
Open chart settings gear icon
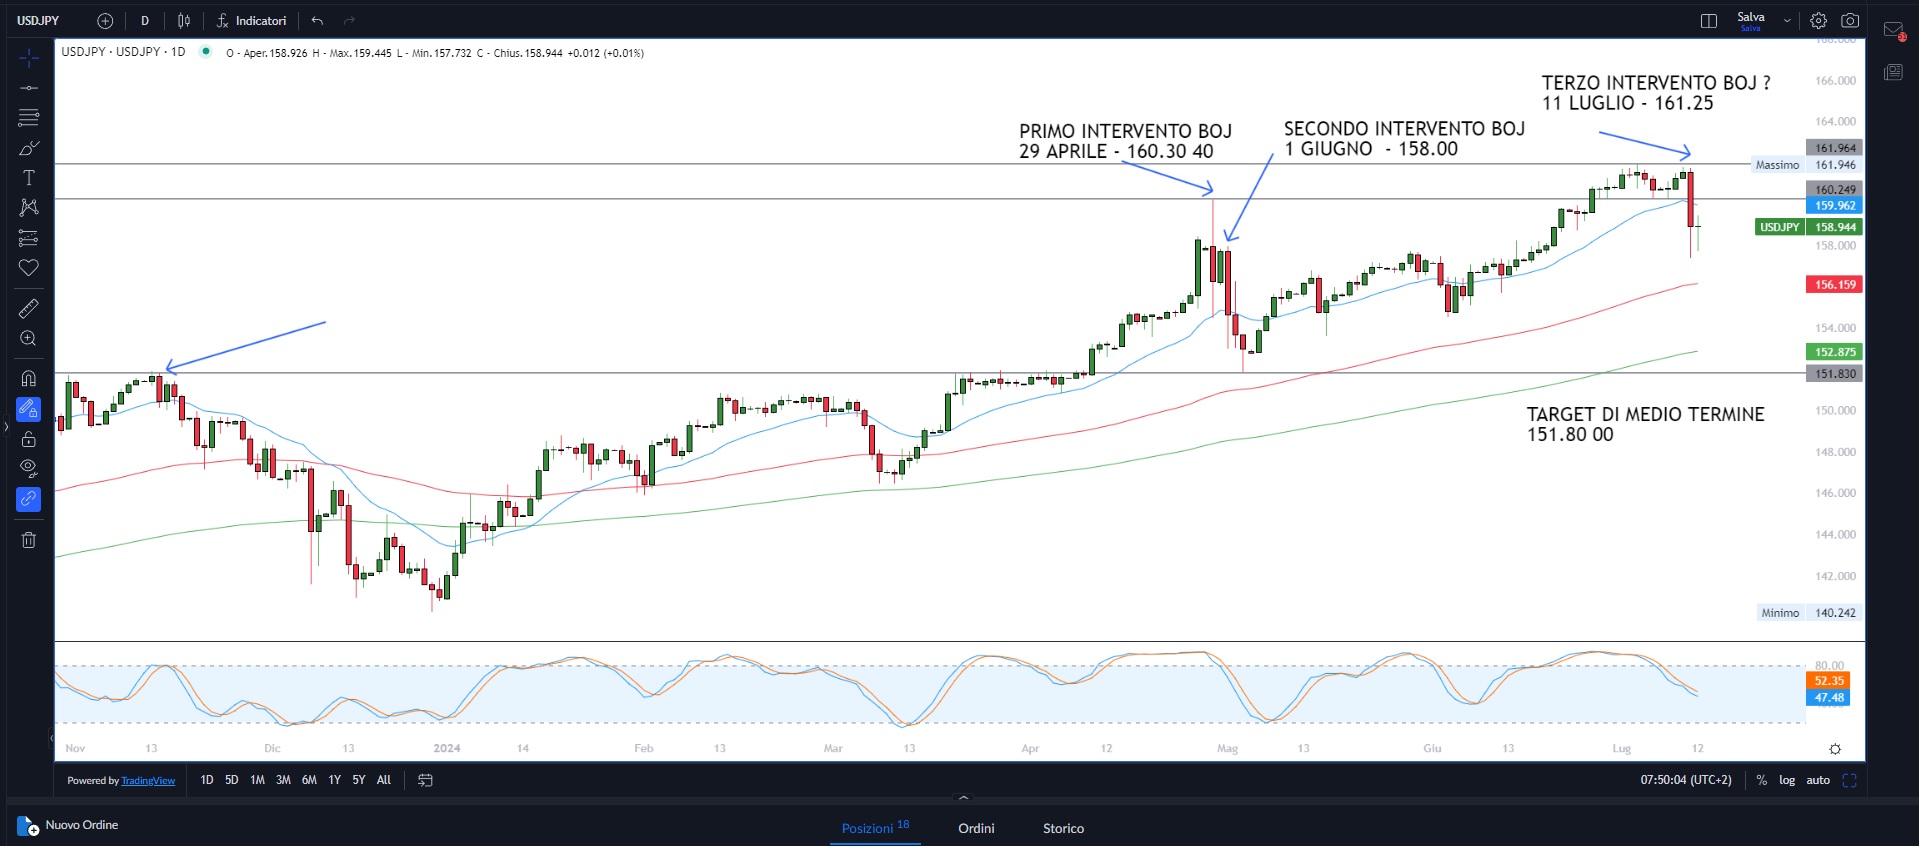point(1818,21)
